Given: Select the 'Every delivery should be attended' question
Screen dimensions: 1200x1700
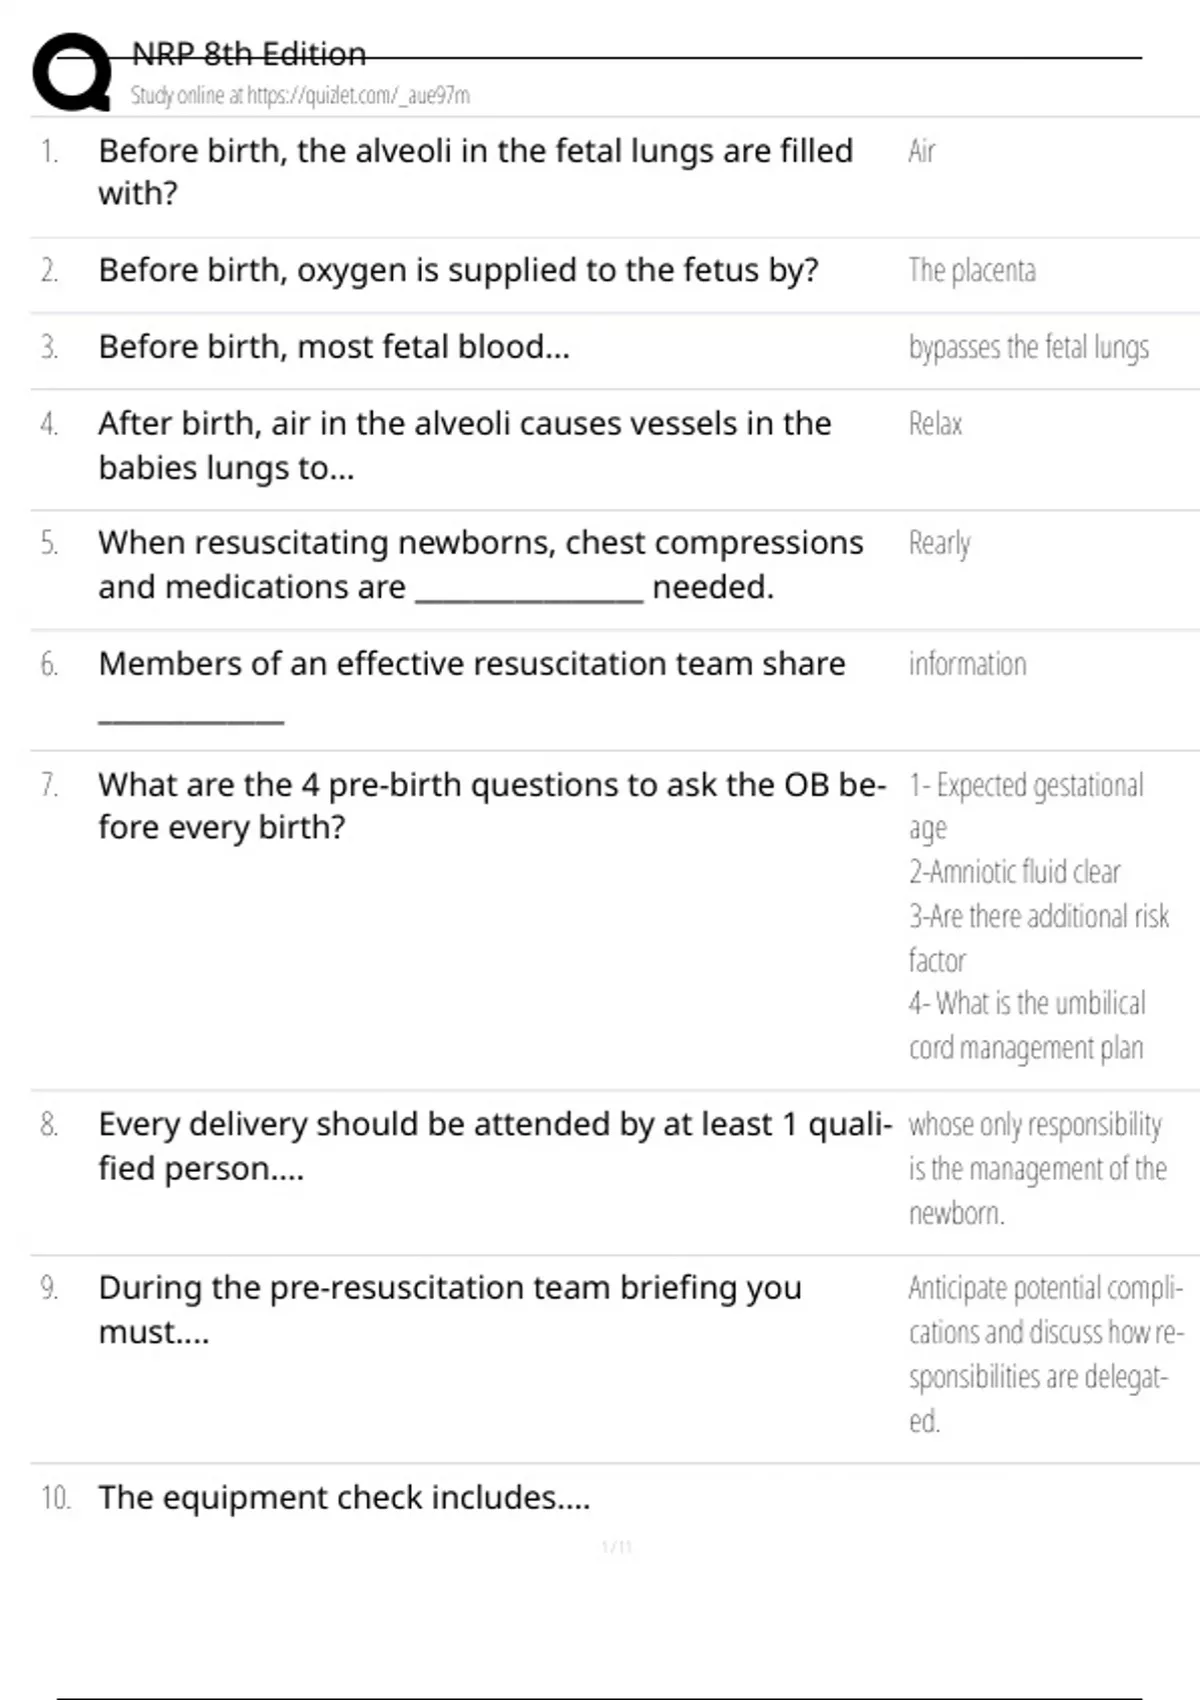Looking at the screenshot, I should 494,1146.
